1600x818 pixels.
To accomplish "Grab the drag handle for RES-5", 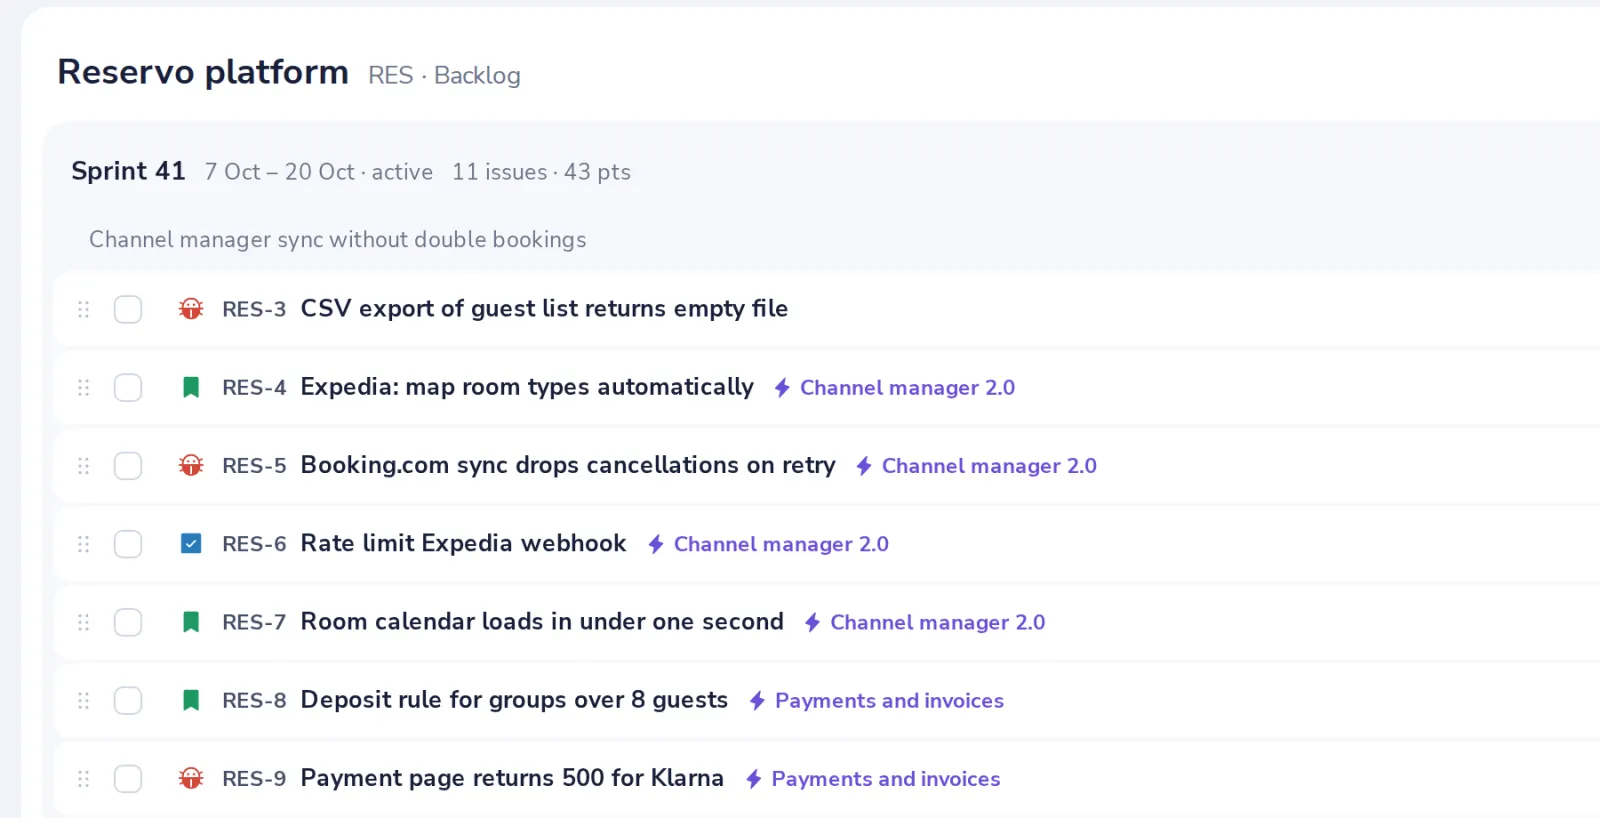I will click(x=84, y=465).
